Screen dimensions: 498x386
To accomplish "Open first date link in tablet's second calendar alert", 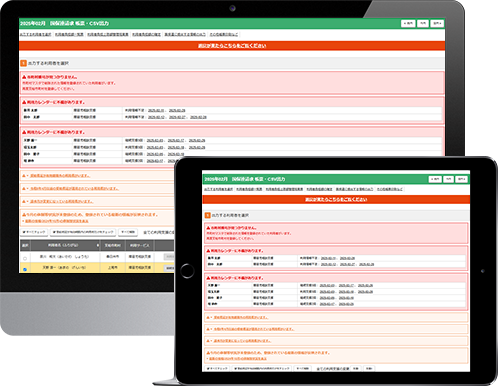I will point(327,285).
